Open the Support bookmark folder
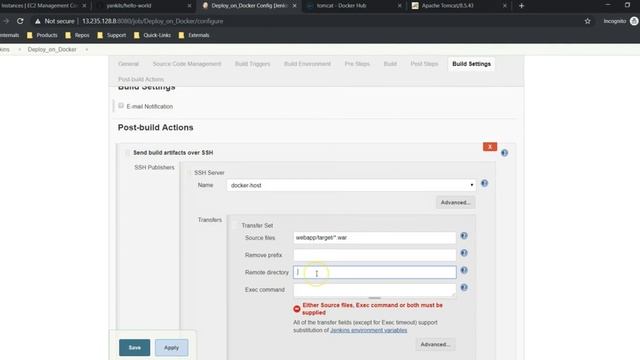The image size is (640, 360). (111, 35)
